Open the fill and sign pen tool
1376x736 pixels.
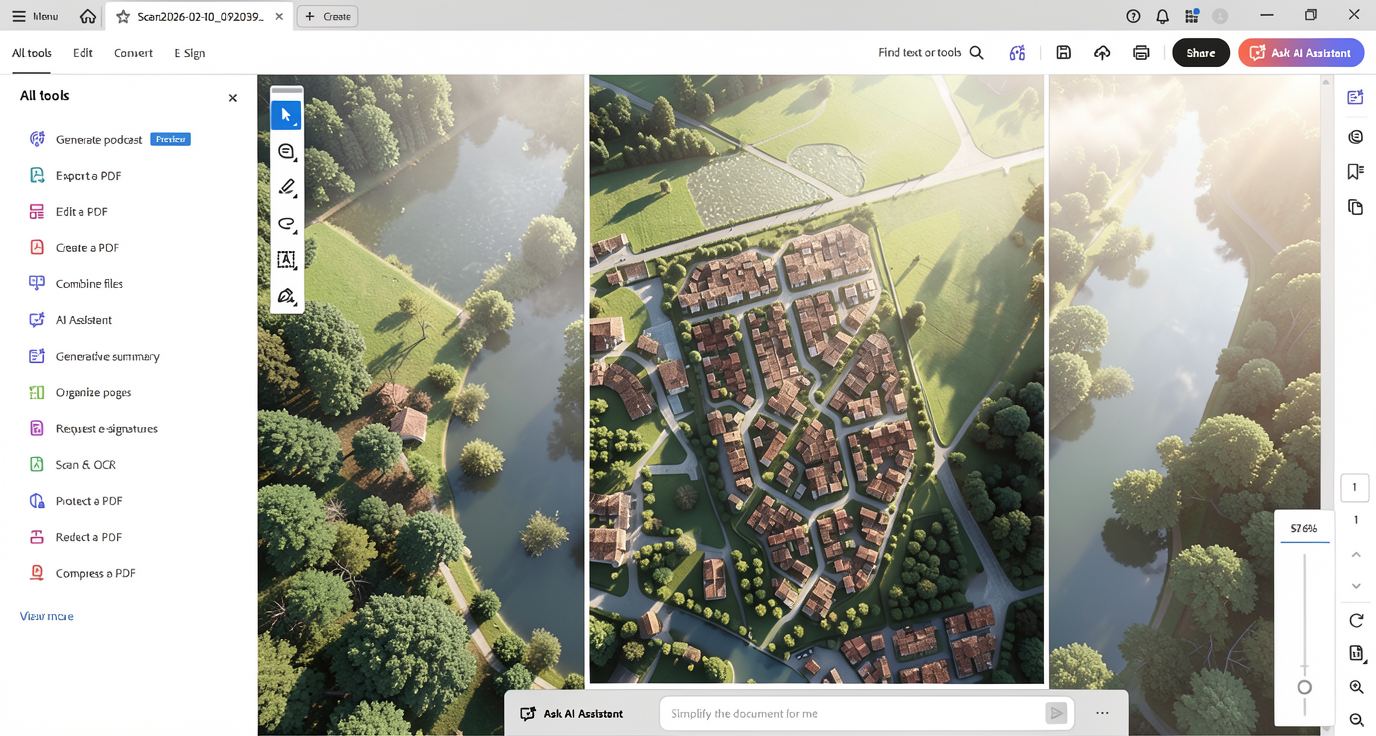click(286, 296)
